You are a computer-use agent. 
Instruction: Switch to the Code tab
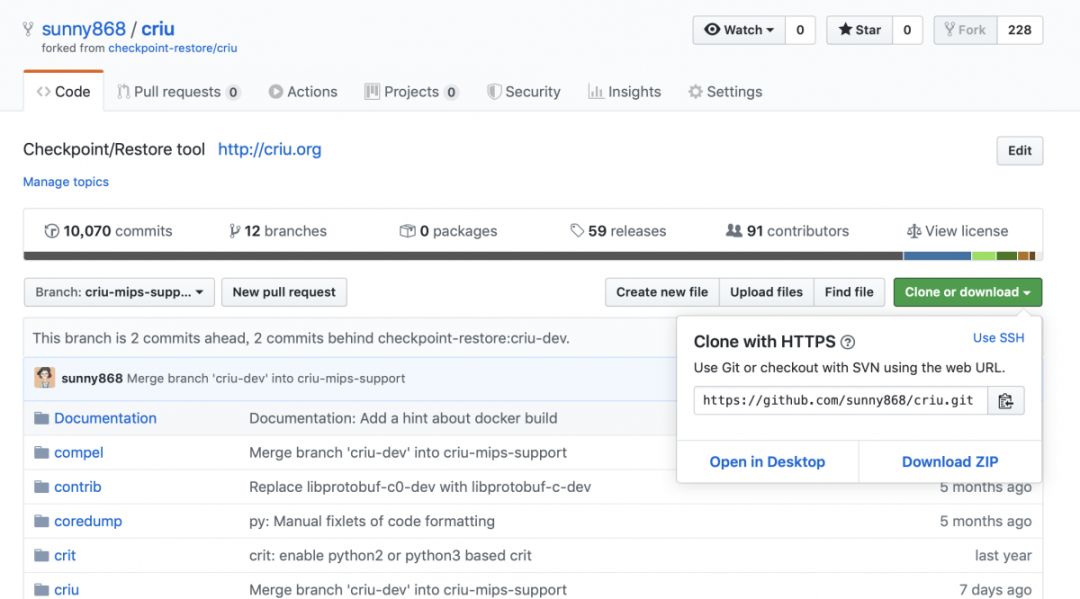63,92
